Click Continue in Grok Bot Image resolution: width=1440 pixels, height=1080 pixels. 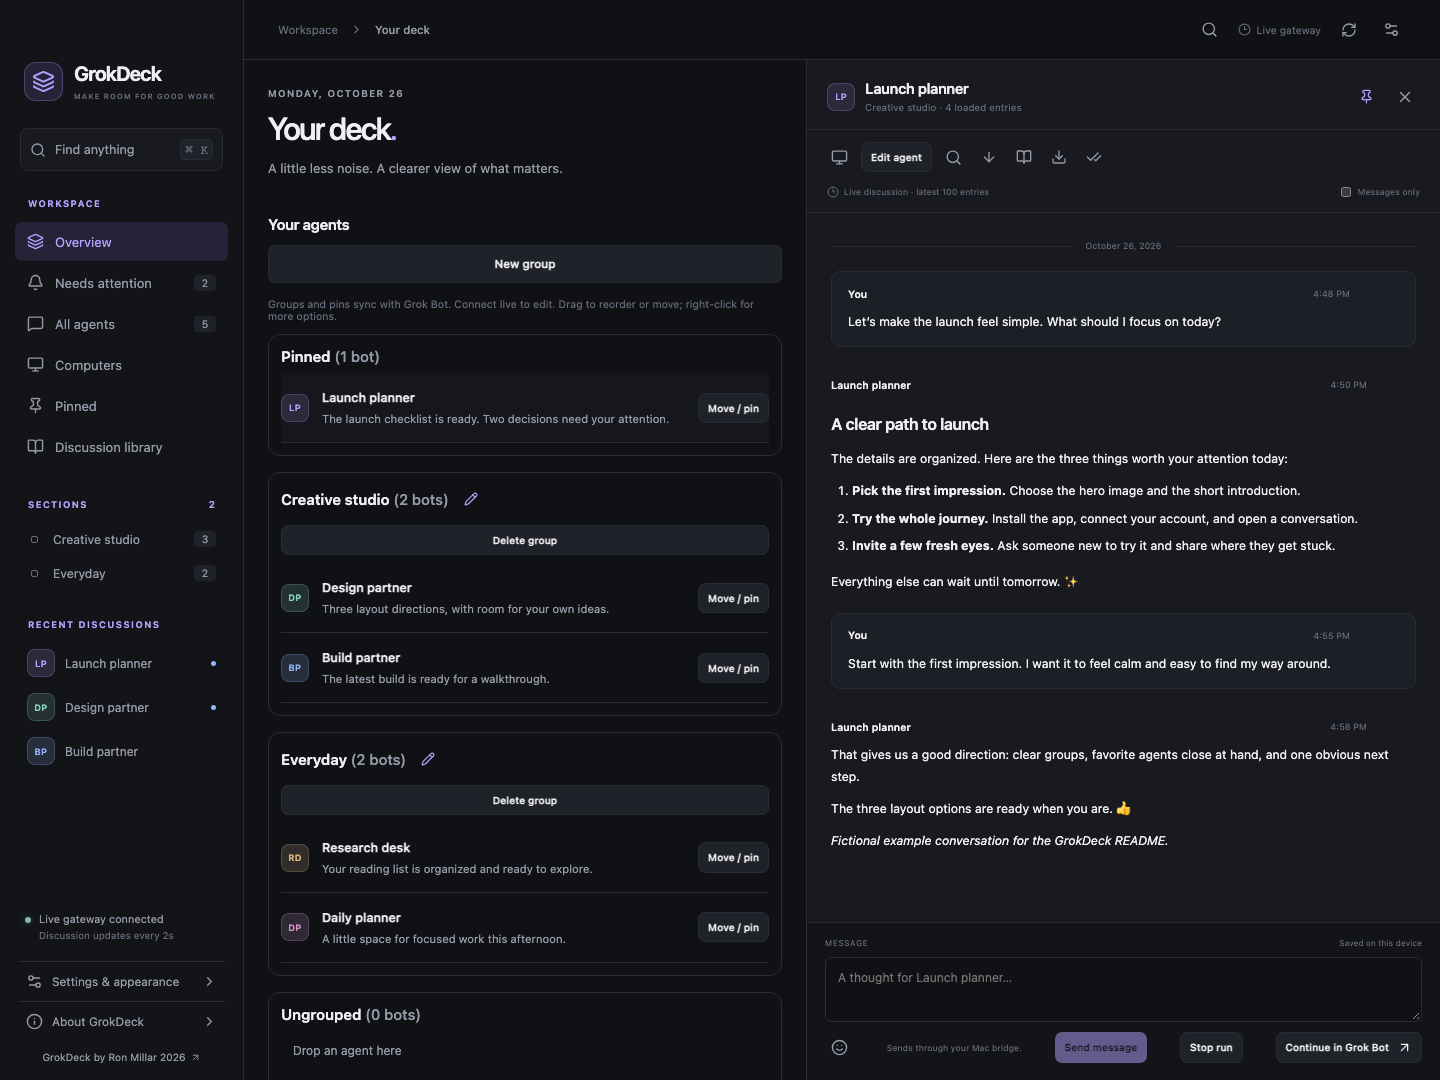[1348, 1047]
